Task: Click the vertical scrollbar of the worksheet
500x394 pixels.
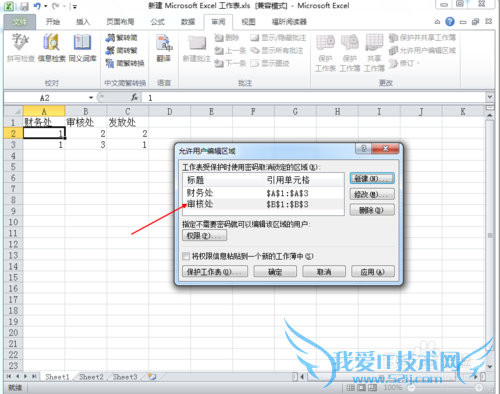Action: 490,235
